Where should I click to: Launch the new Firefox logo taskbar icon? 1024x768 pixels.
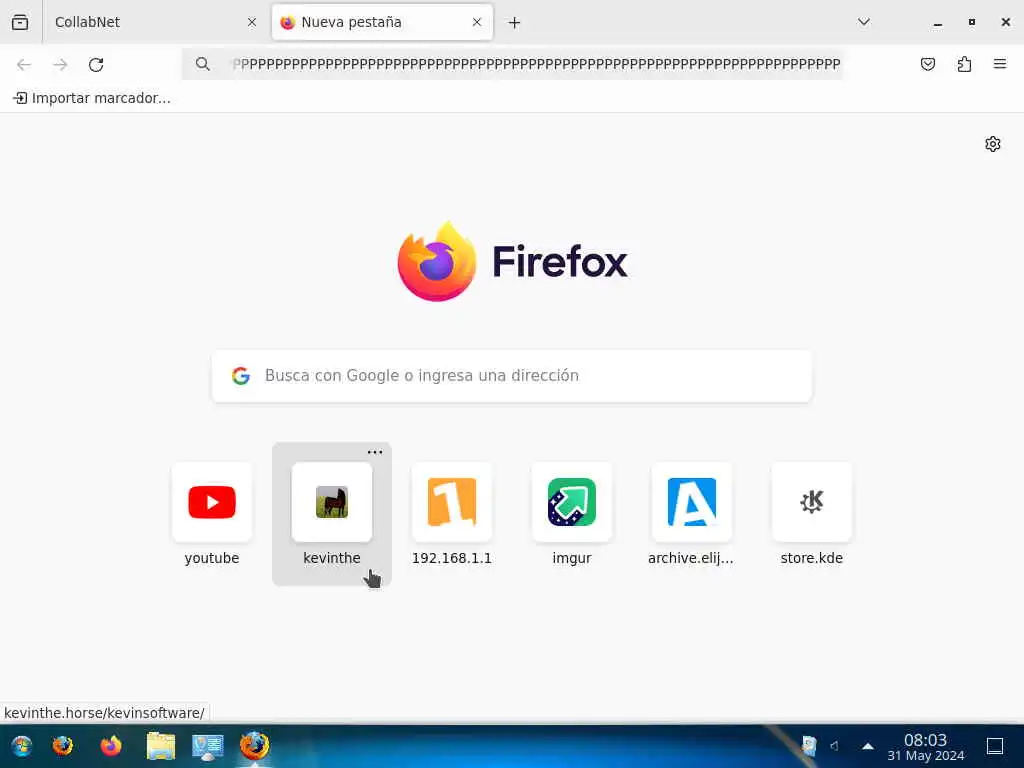(x=111, y=746)
